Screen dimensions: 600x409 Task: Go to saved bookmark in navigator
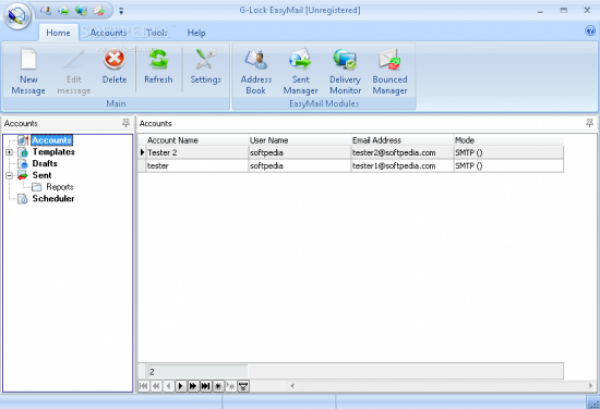[231, 386]
